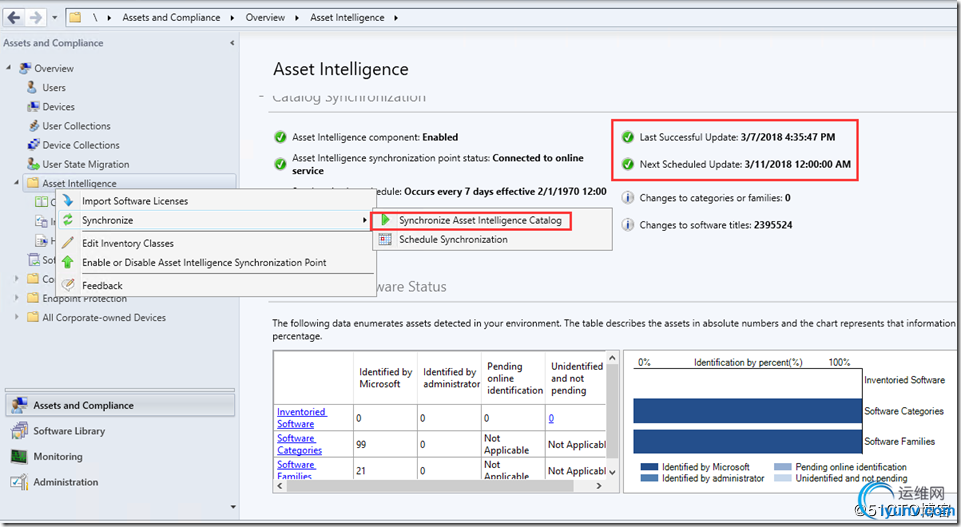The height and width of the screenshot is (527, 961).
Task: Switch to Software Library workspace
Action: coord(120,431)
